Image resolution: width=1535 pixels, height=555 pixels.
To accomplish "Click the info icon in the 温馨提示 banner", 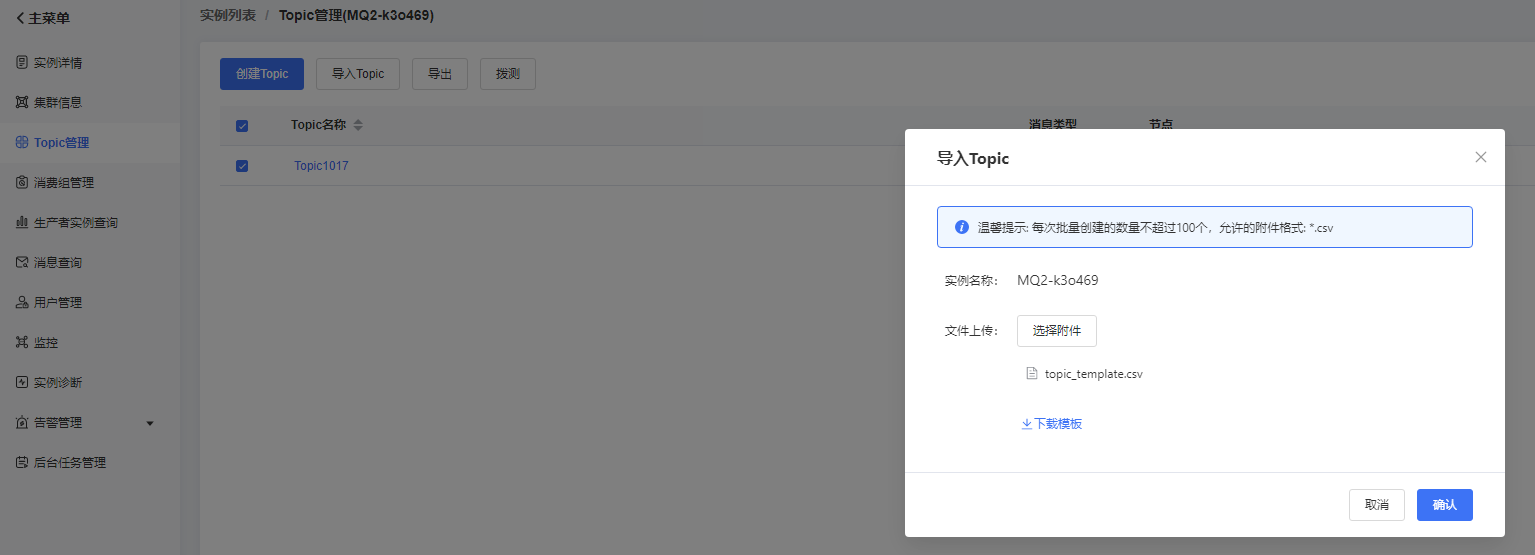I will (x=962, y=227).
